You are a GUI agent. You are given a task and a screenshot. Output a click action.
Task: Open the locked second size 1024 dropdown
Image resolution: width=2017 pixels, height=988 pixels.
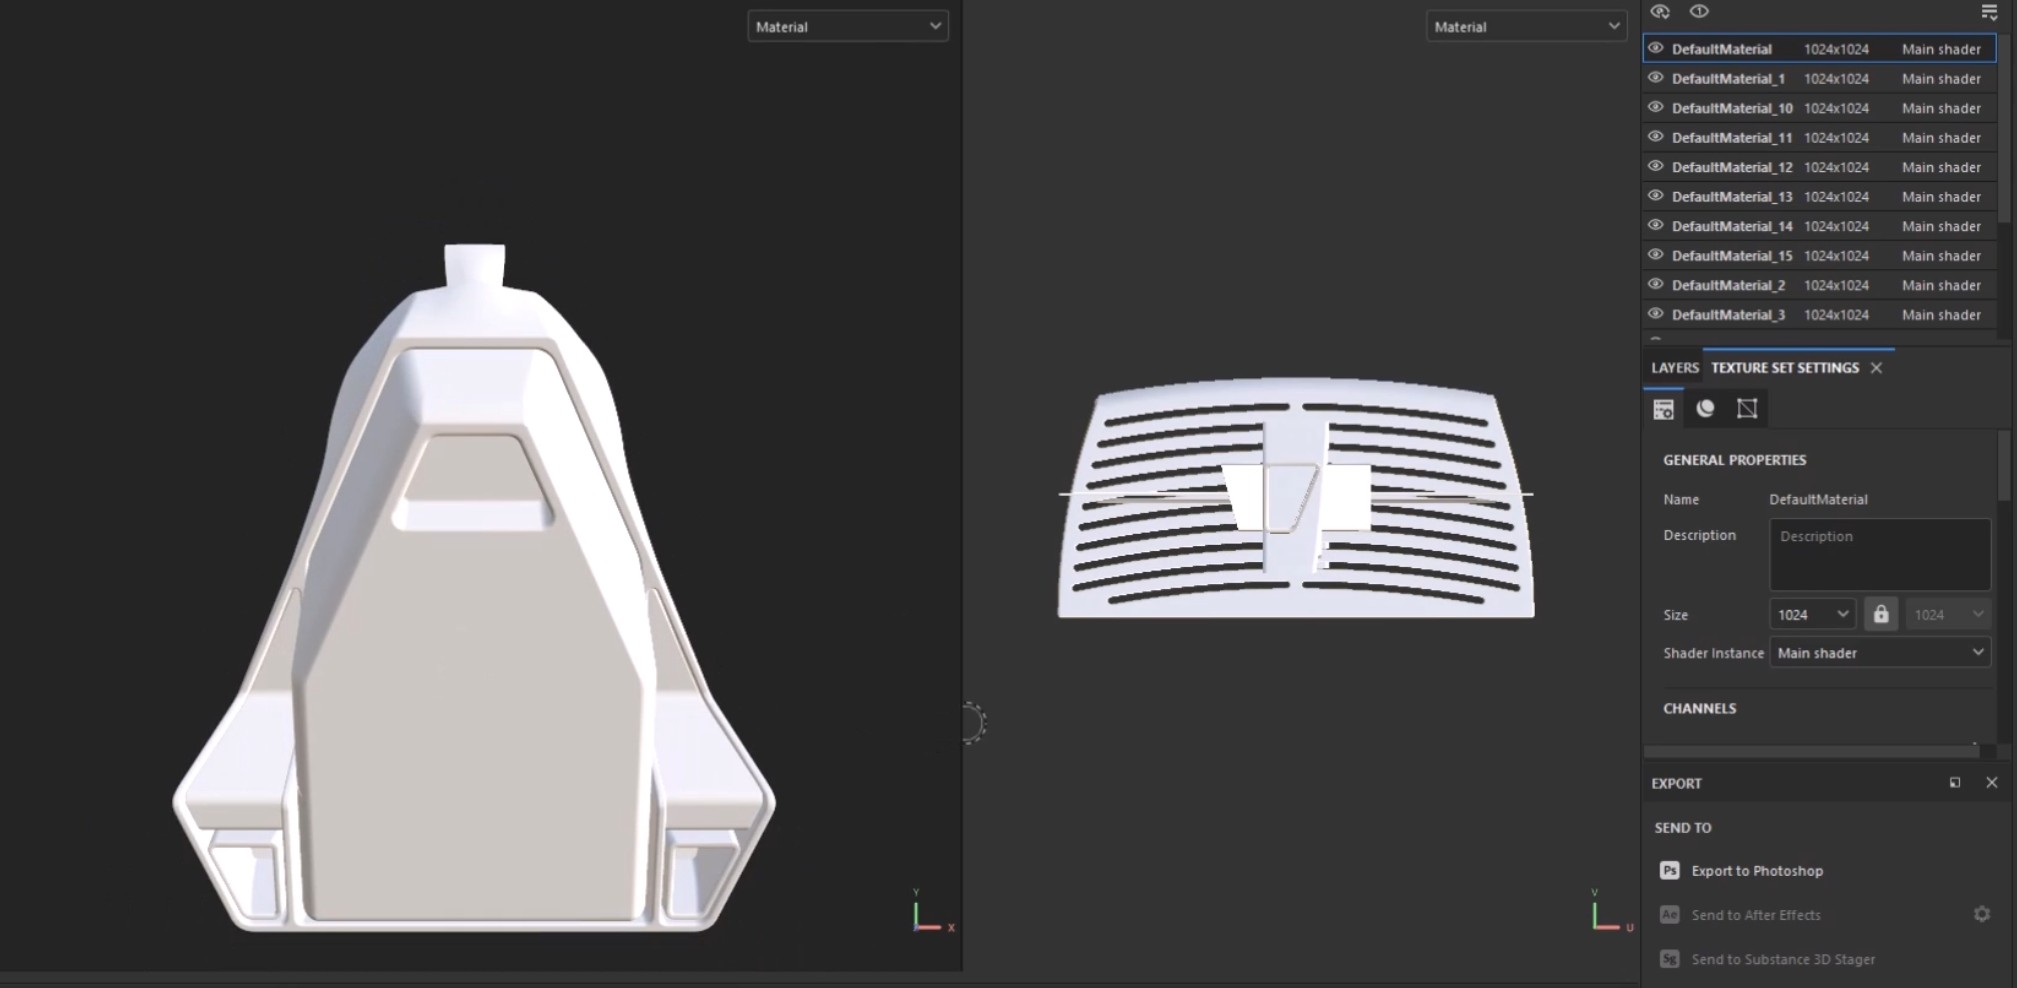1948,614
